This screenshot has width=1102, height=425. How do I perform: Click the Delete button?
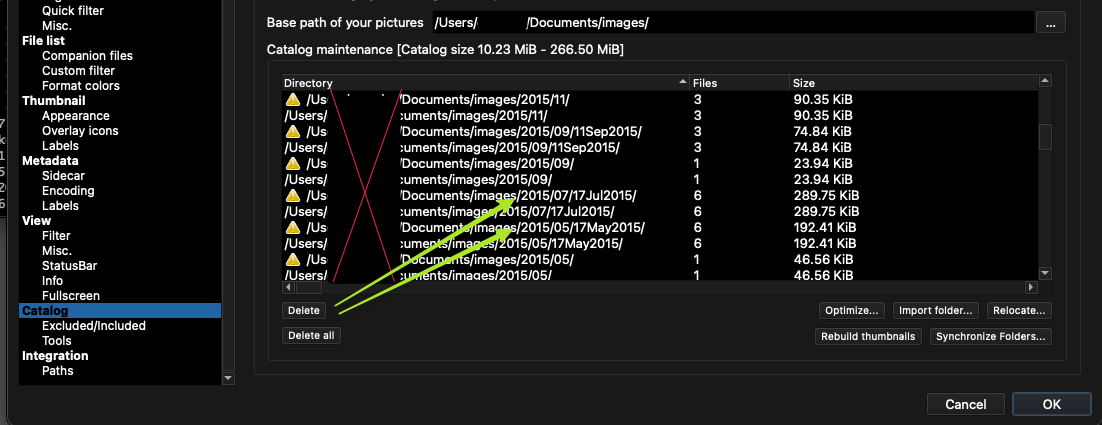[x=304, y=310]
